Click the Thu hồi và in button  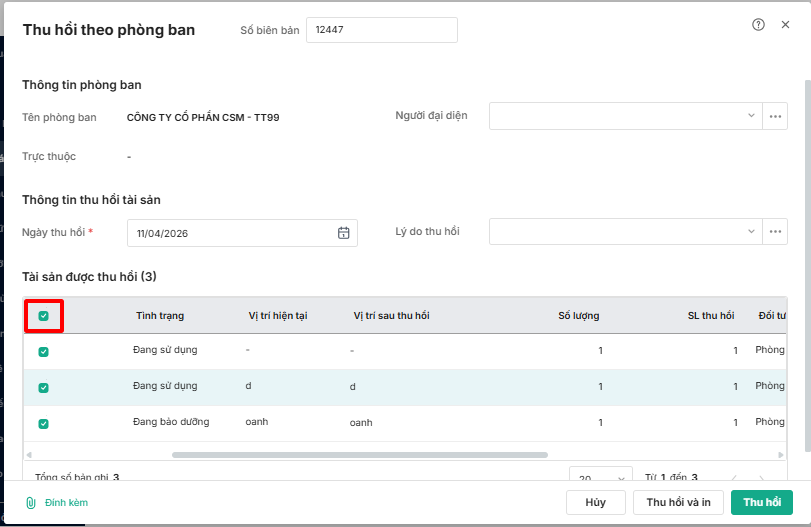coord(678,502)
